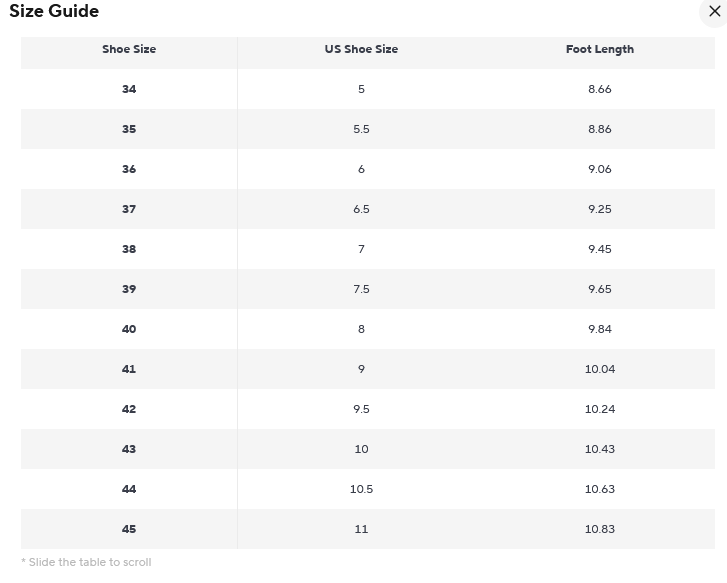Click the 'Slide the table to scroll' note
727x583 pixels.
click(86, 562)
